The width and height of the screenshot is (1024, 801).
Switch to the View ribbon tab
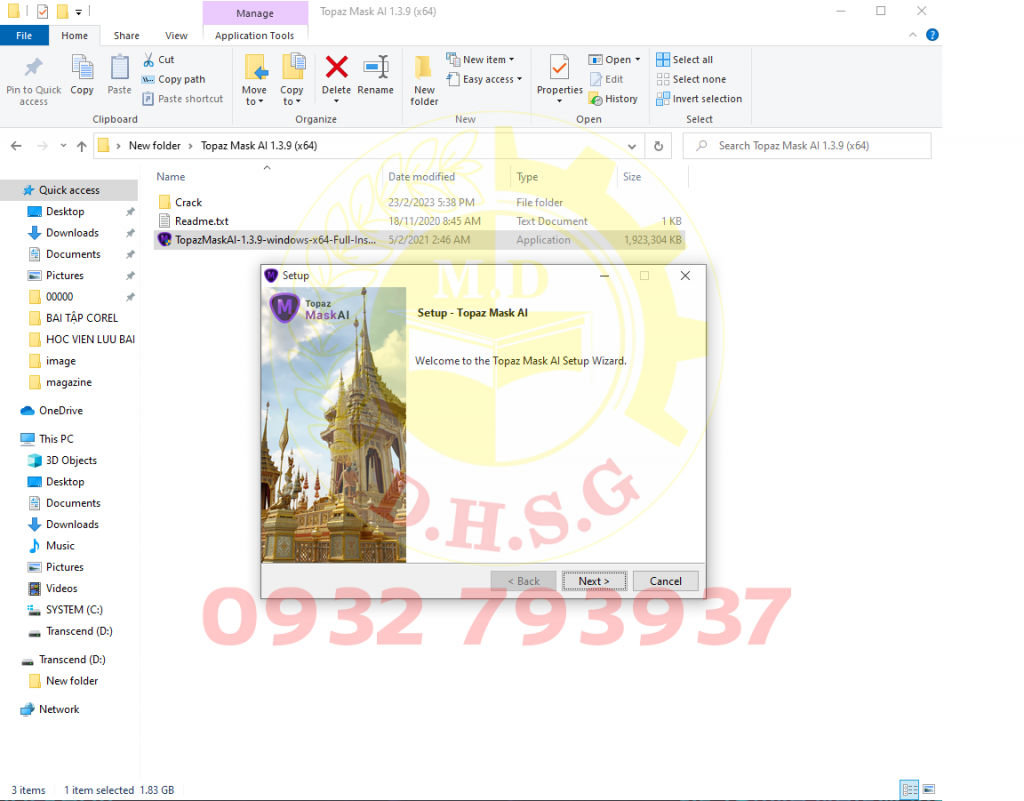(x=176, y=35)
